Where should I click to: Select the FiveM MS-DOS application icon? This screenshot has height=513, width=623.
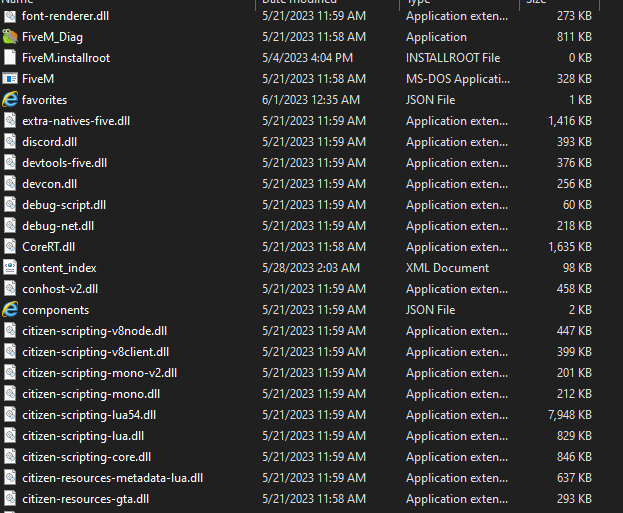[10, 79]
